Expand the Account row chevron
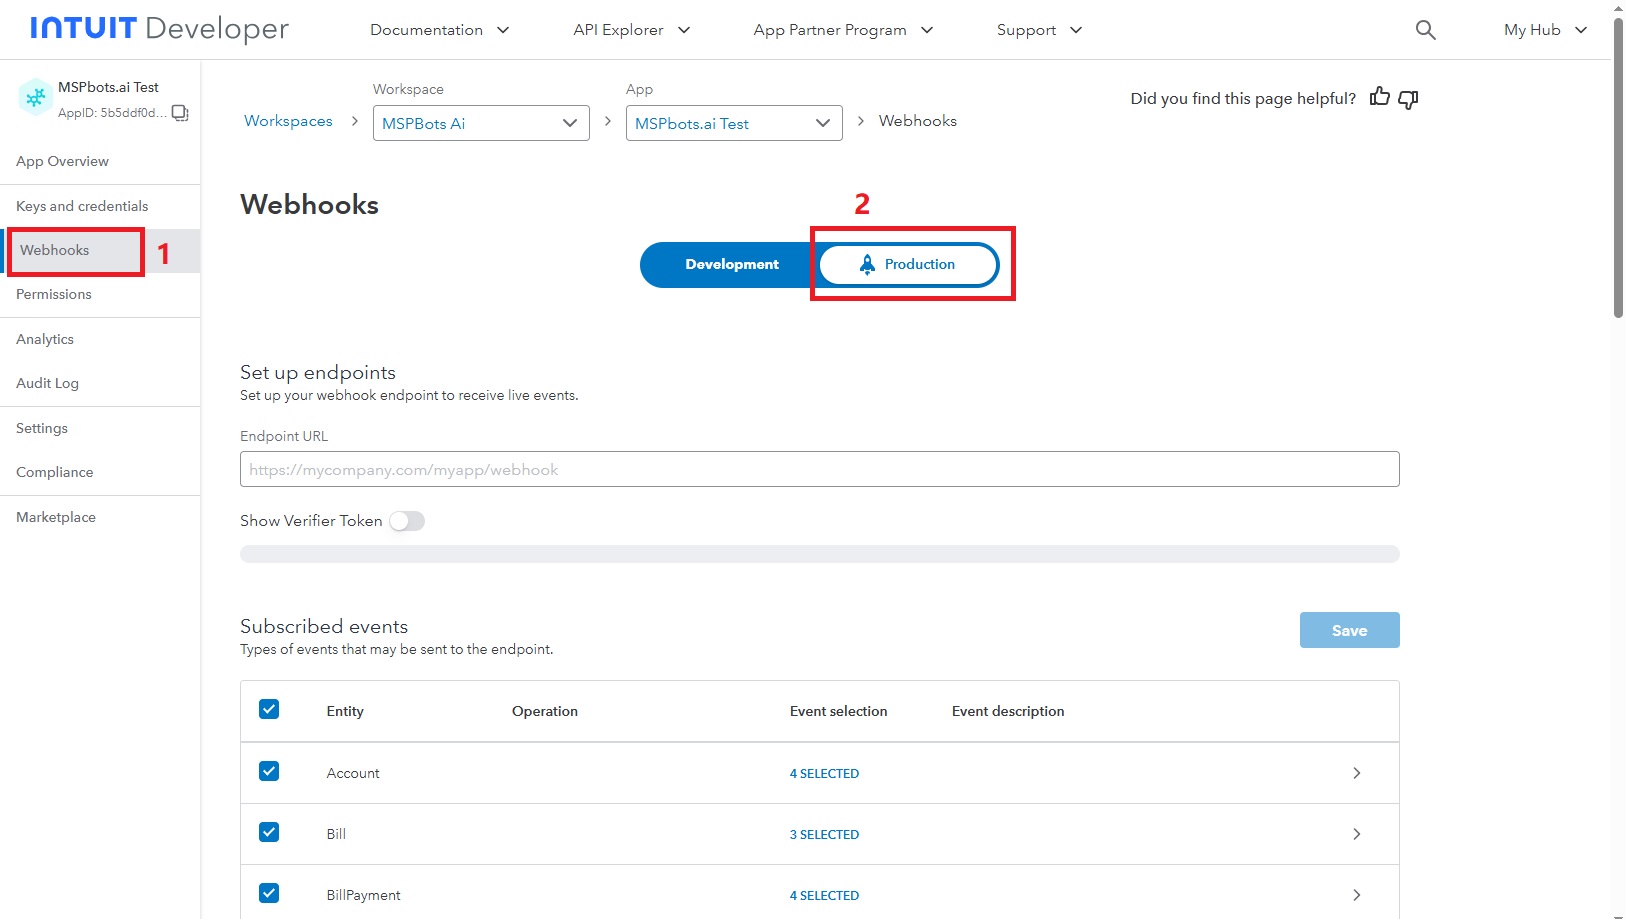 [x=1356, y=773]
